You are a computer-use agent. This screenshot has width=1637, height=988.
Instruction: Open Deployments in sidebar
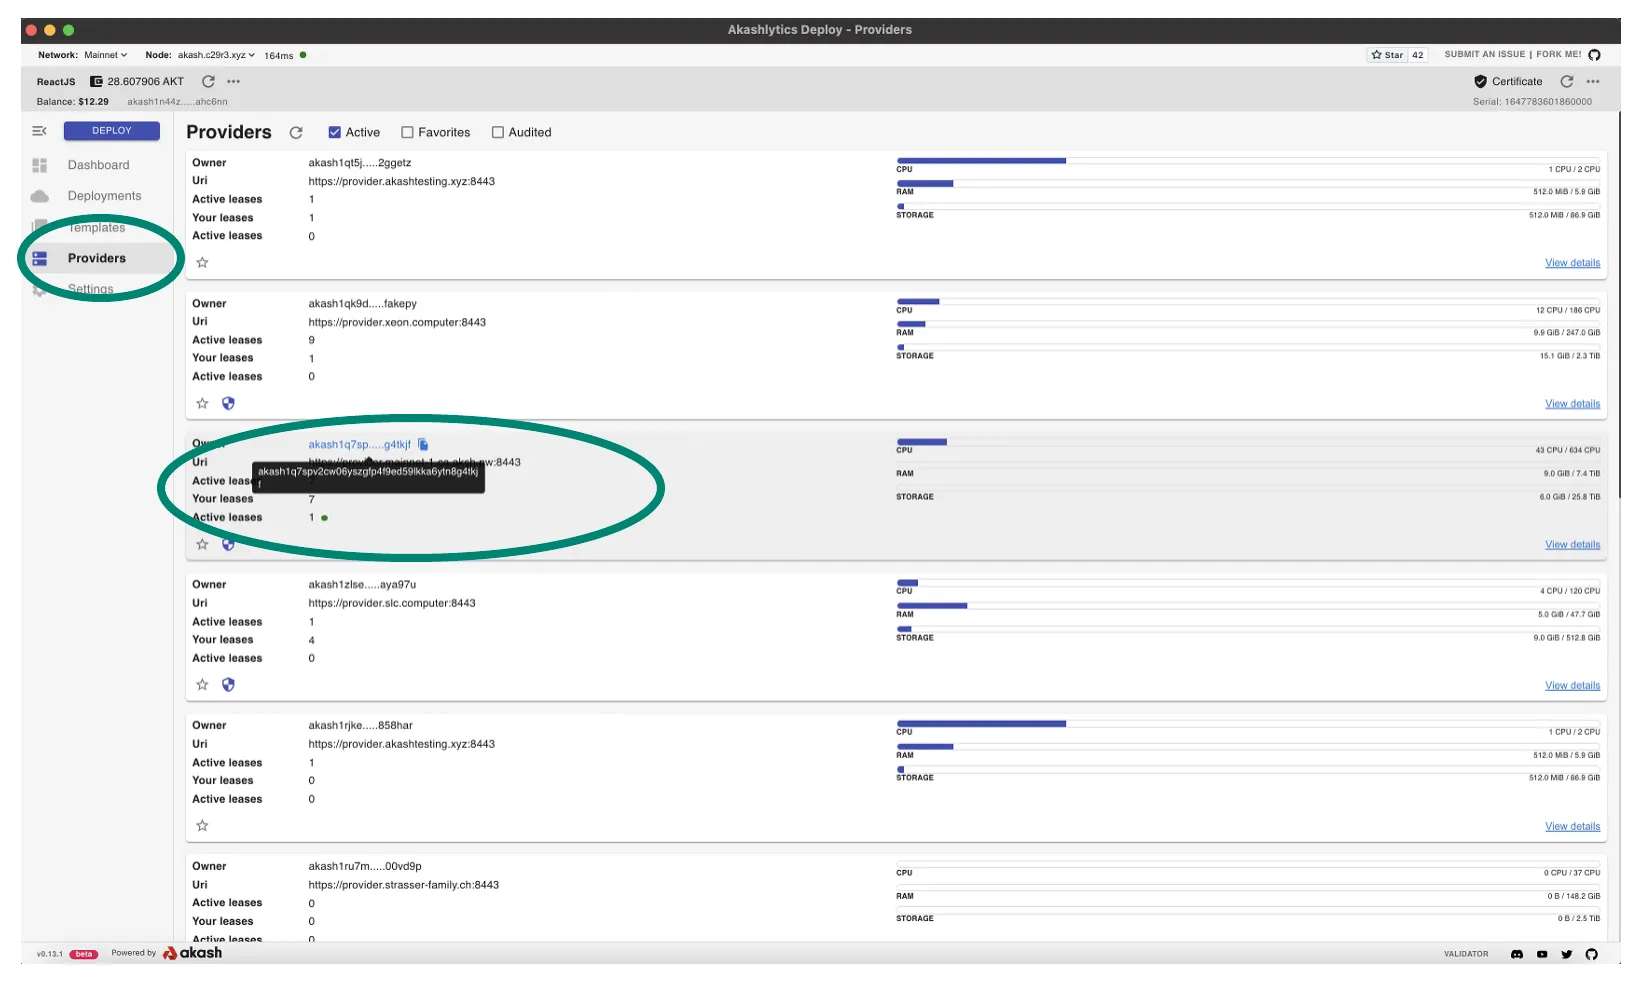point(104,196)
